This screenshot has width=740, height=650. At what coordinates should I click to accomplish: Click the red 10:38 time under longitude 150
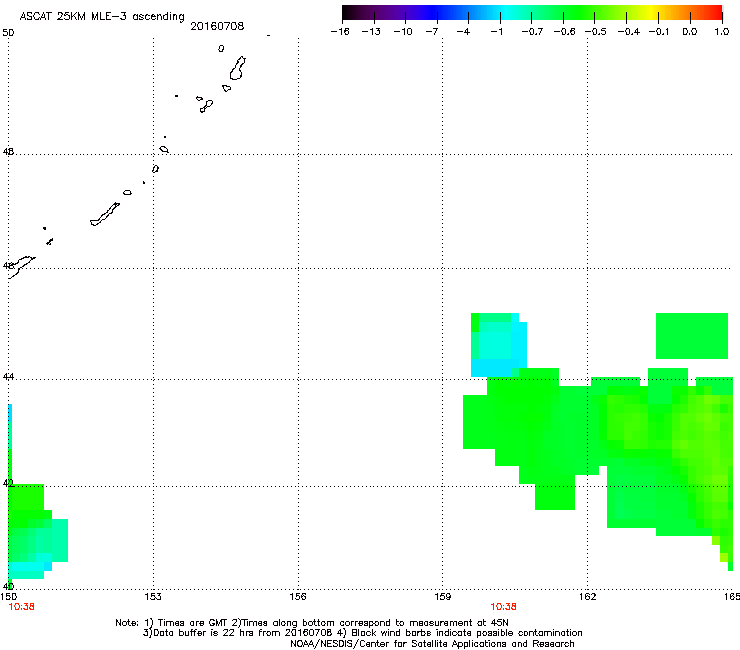tap(21, 607)
